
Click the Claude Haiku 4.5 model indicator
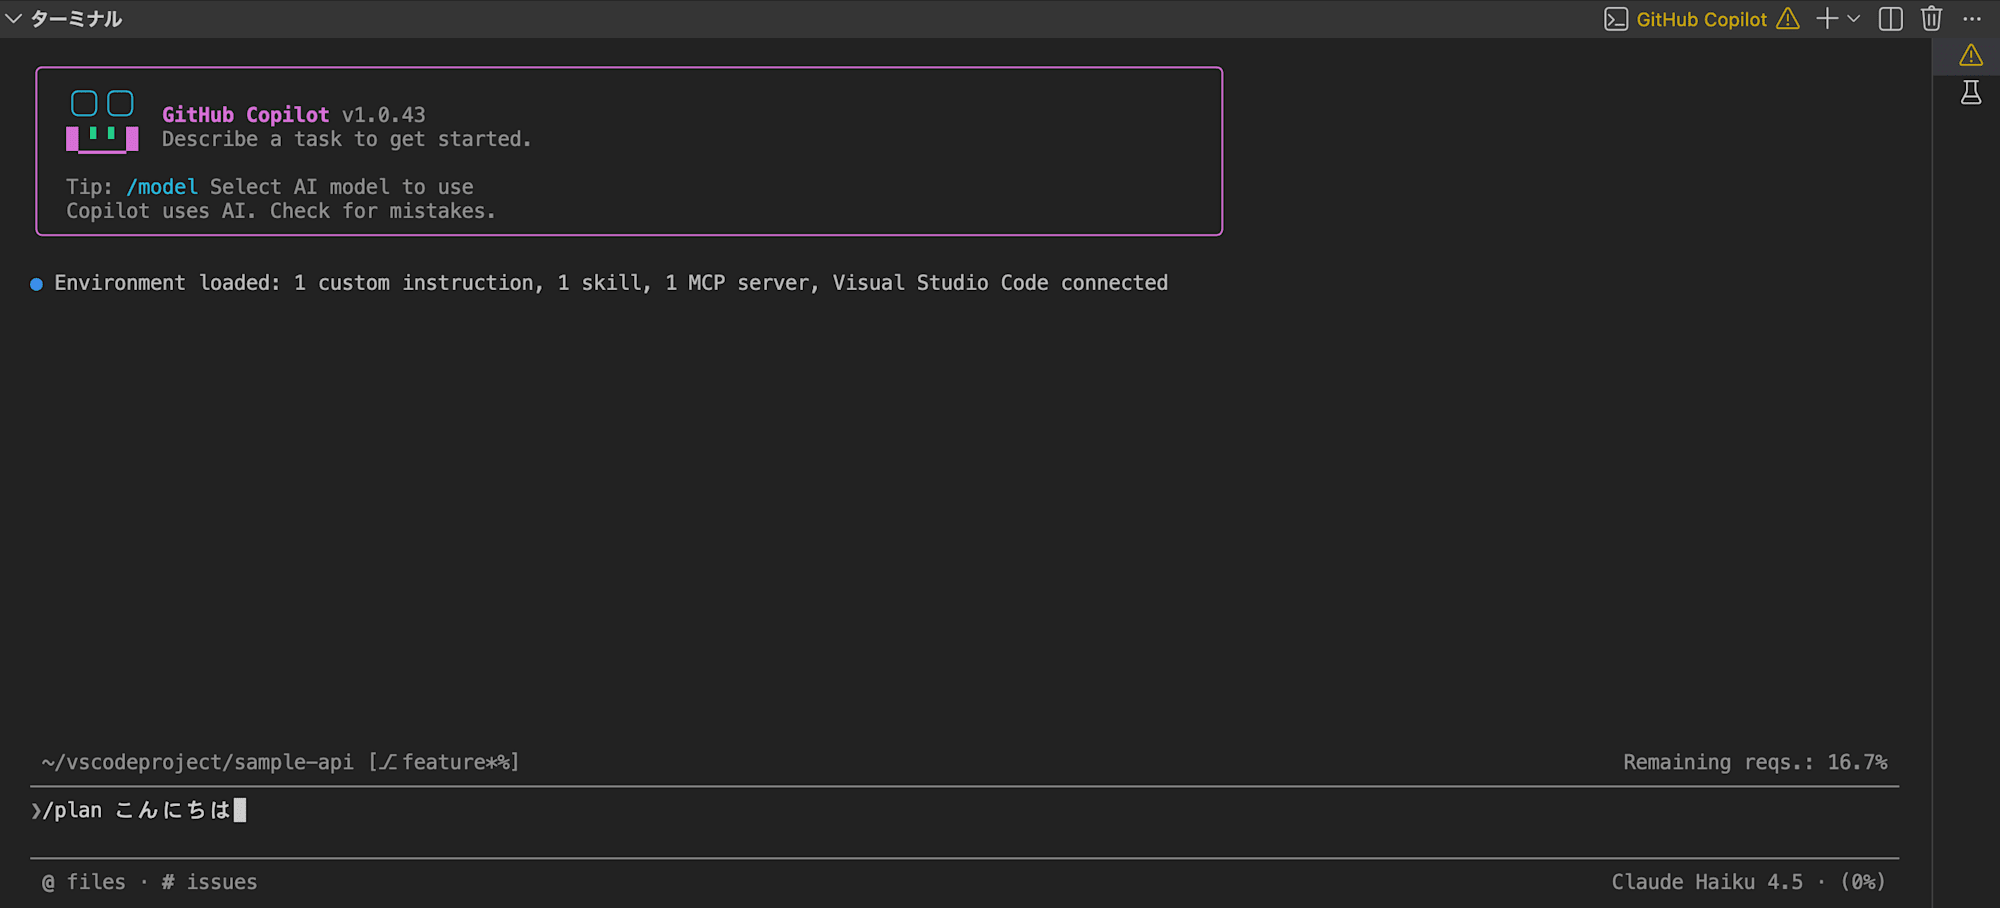pos(1707,882)
